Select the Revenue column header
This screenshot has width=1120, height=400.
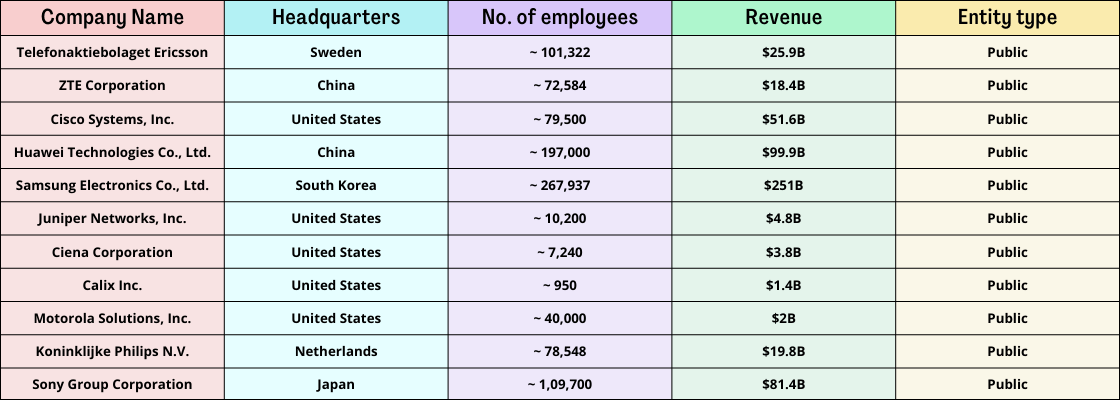click(783, 18)
